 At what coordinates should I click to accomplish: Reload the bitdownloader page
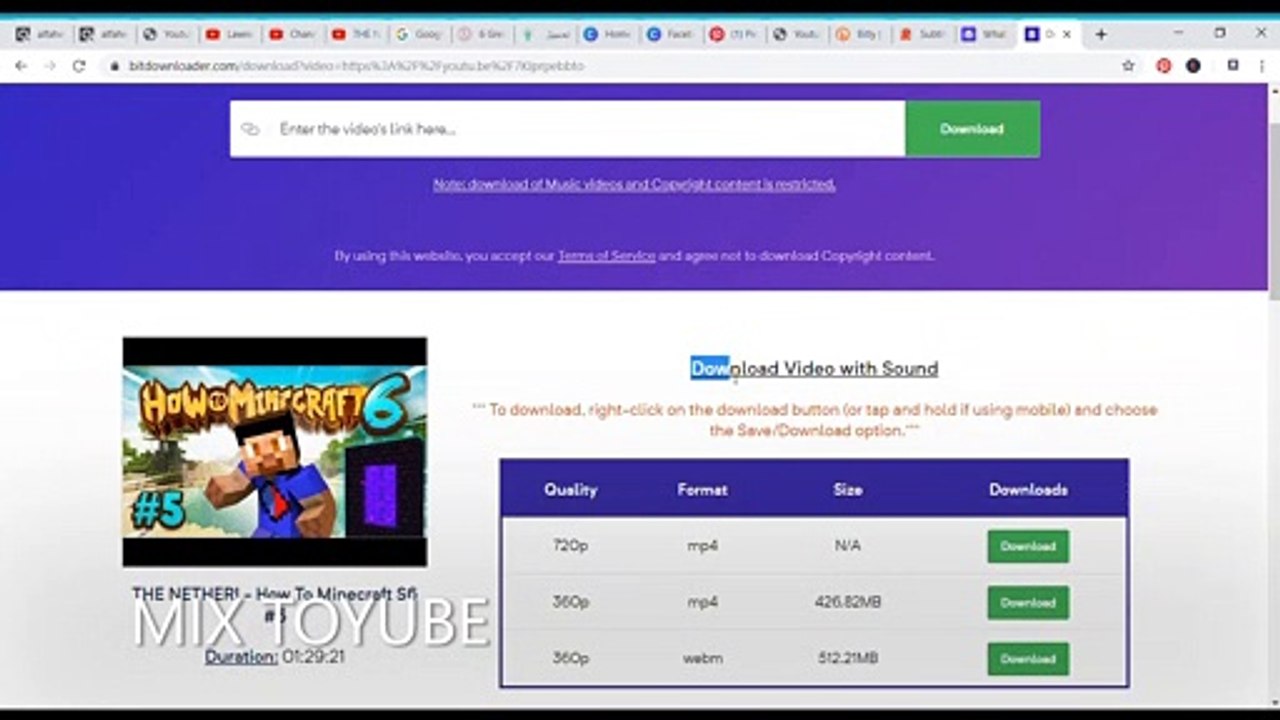point(79,66)
